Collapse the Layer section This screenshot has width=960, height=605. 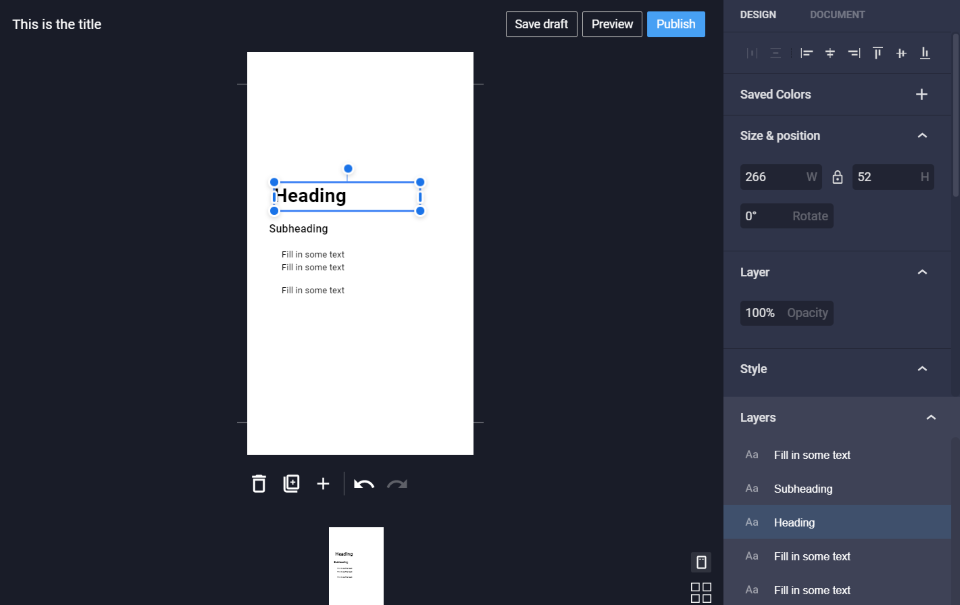pos(922,272)
